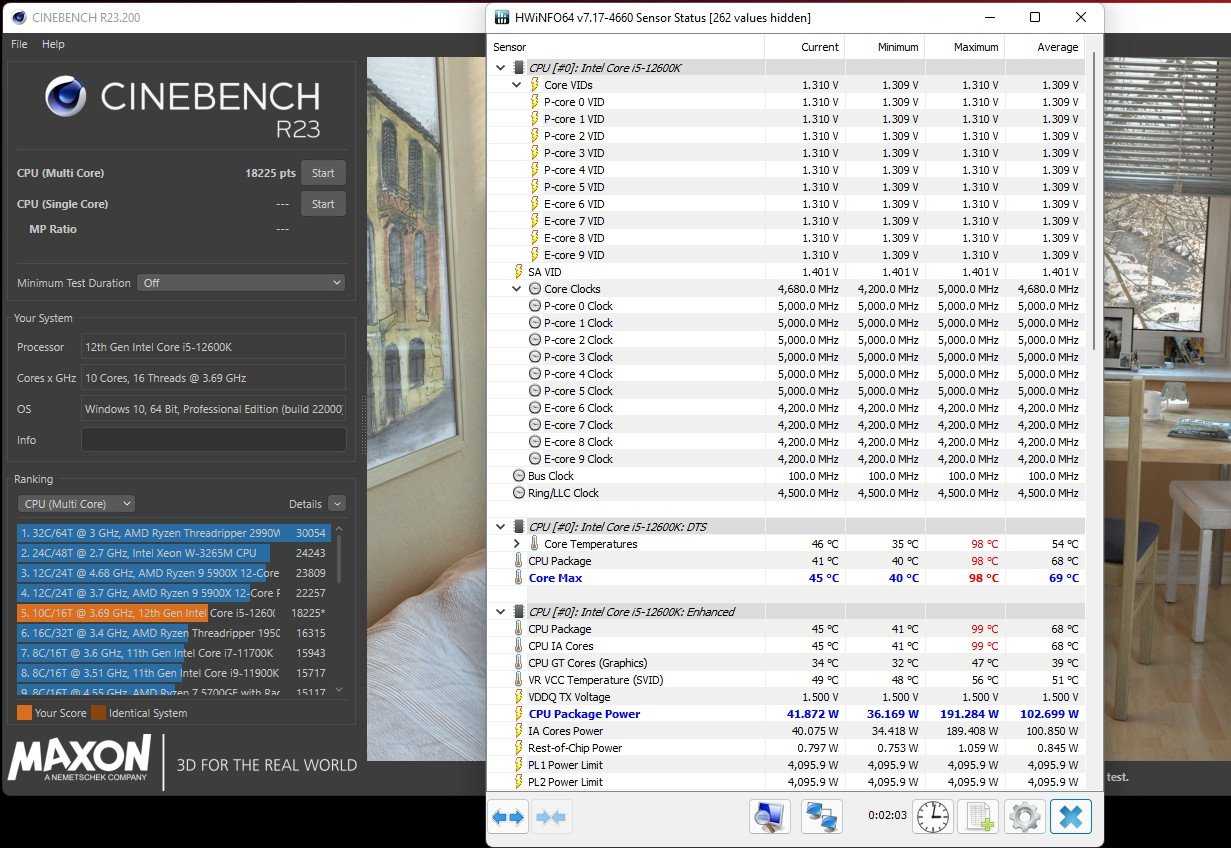Open the HWiNFO remote network computers icon
The width and height of the screenshot is (1231, 848).
point(822,817)
